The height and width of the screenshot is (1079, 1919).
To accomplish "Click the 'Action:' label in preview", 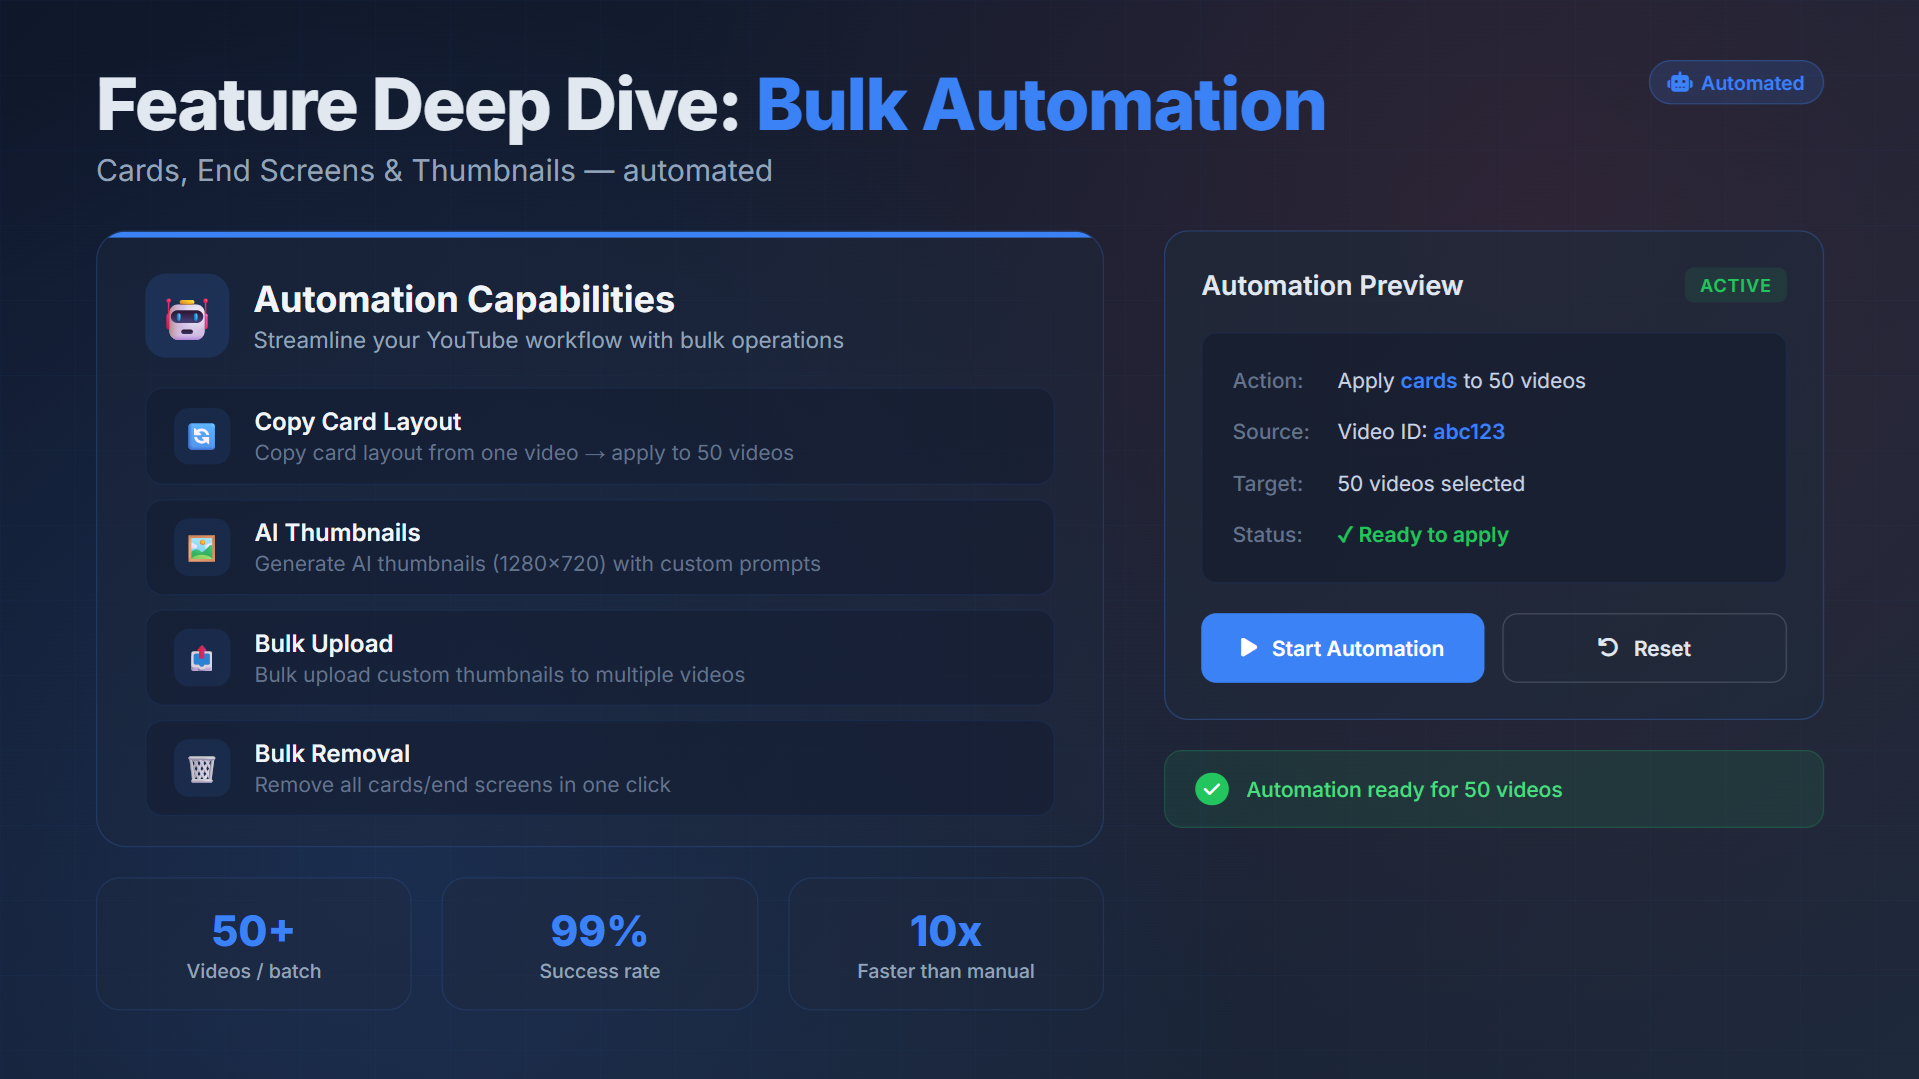I will (x=1268, y=381).
